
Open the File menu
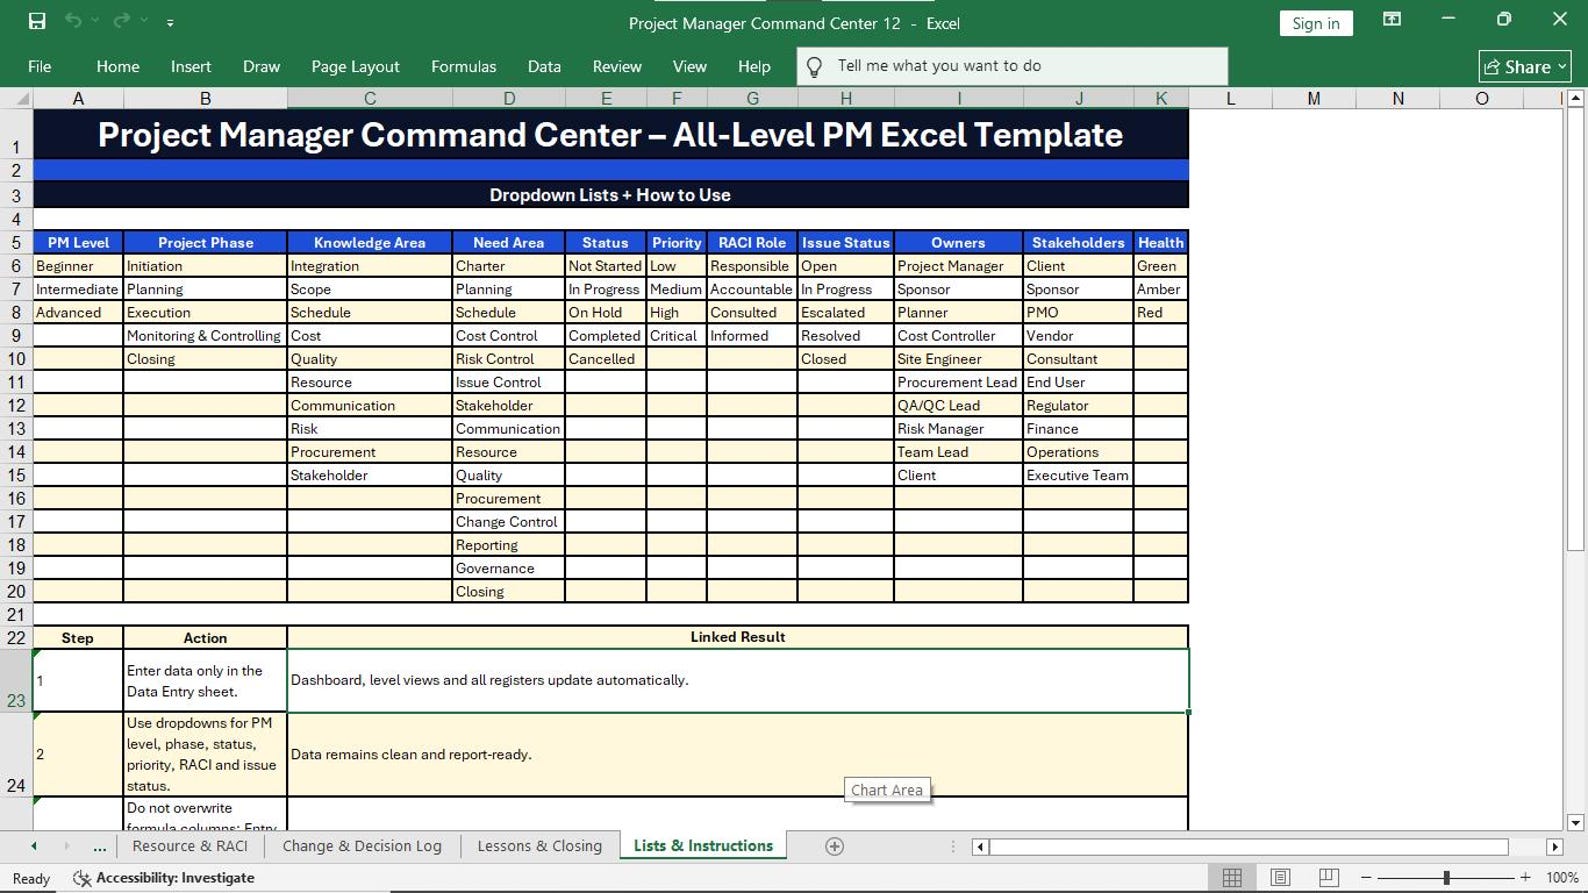(x=40, y=66)
